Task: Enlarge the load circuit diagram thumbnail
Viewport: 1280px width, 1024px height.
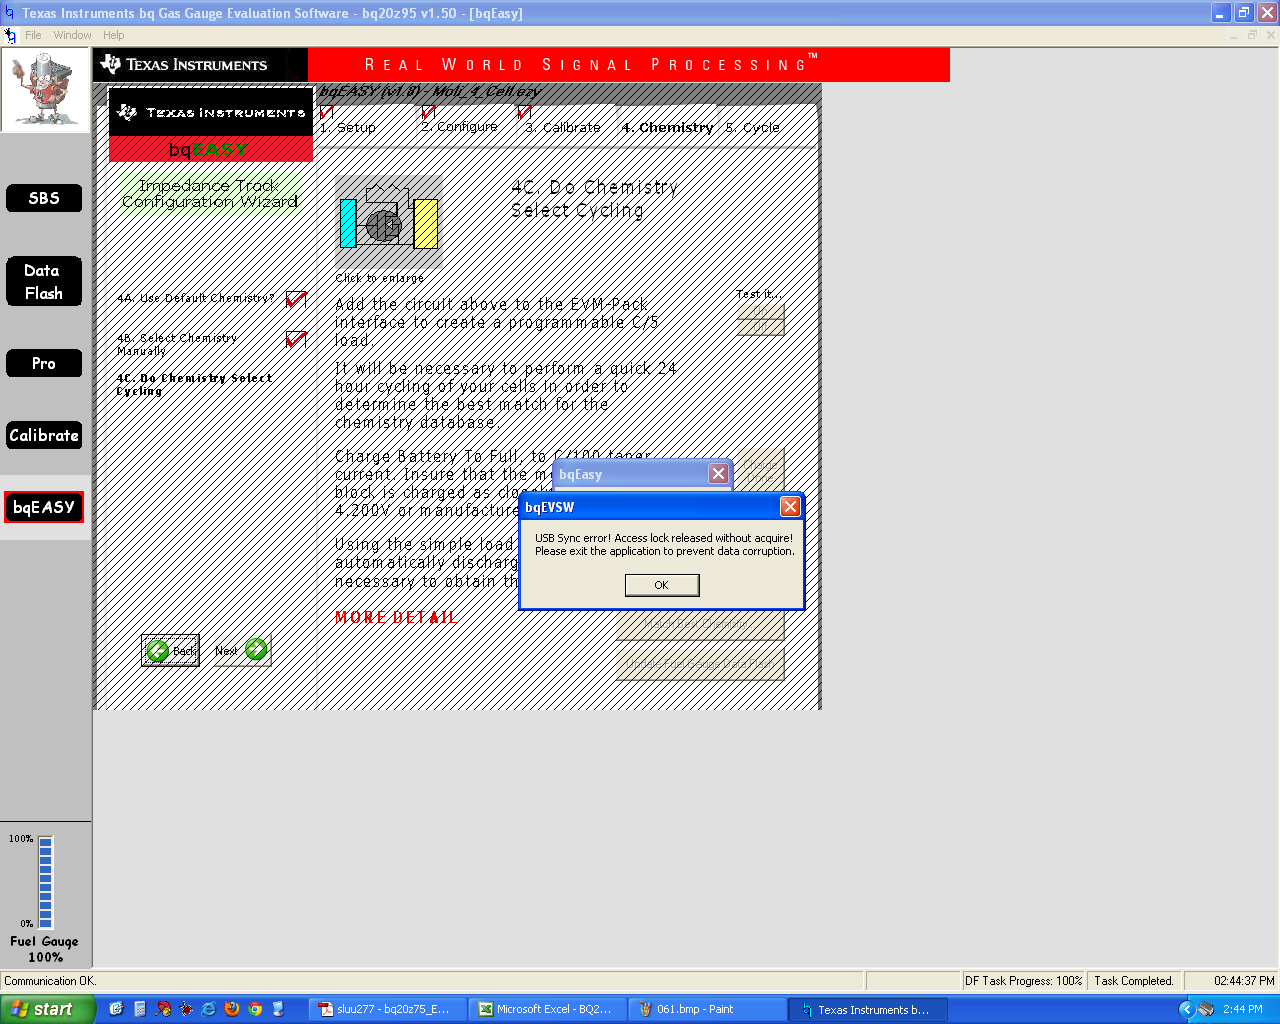Action: 389,222
